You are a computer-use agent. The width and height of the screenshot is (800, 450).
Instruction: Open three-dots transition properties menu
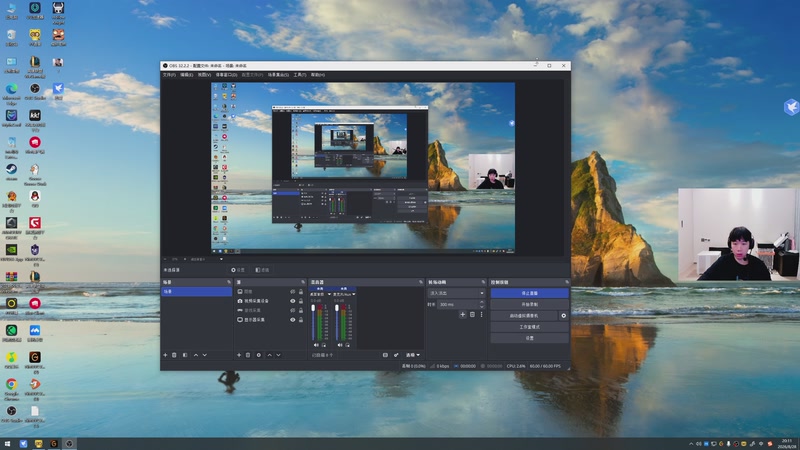click(481, 315)
